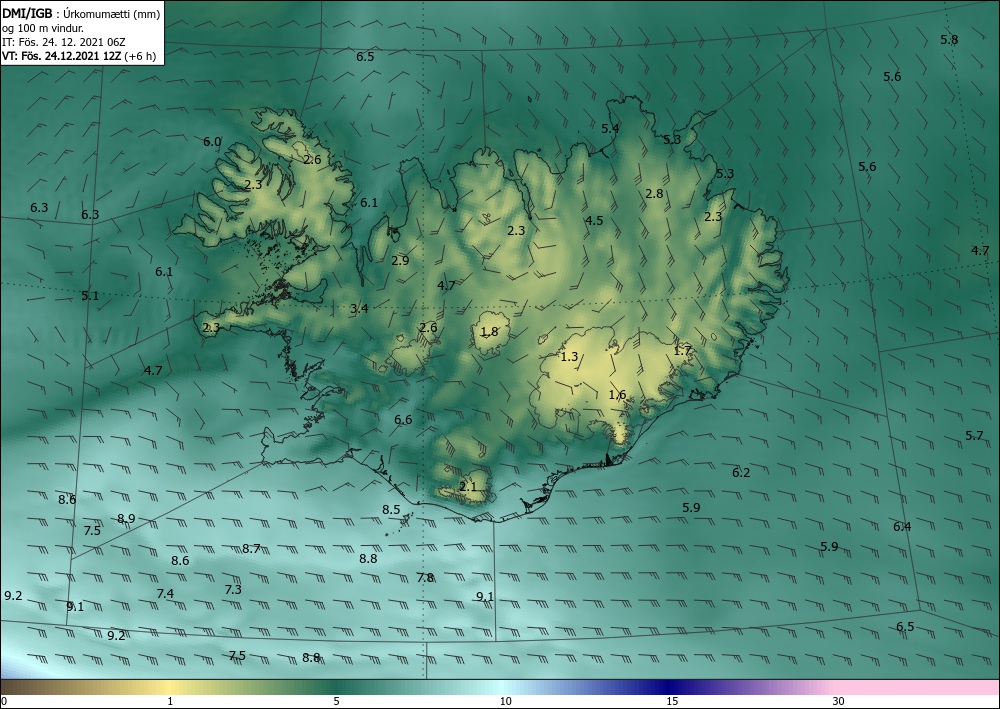Select the 7.8 value south of Iceland
This screenshot has width=1000, height=709.
[x=425, y=578]
